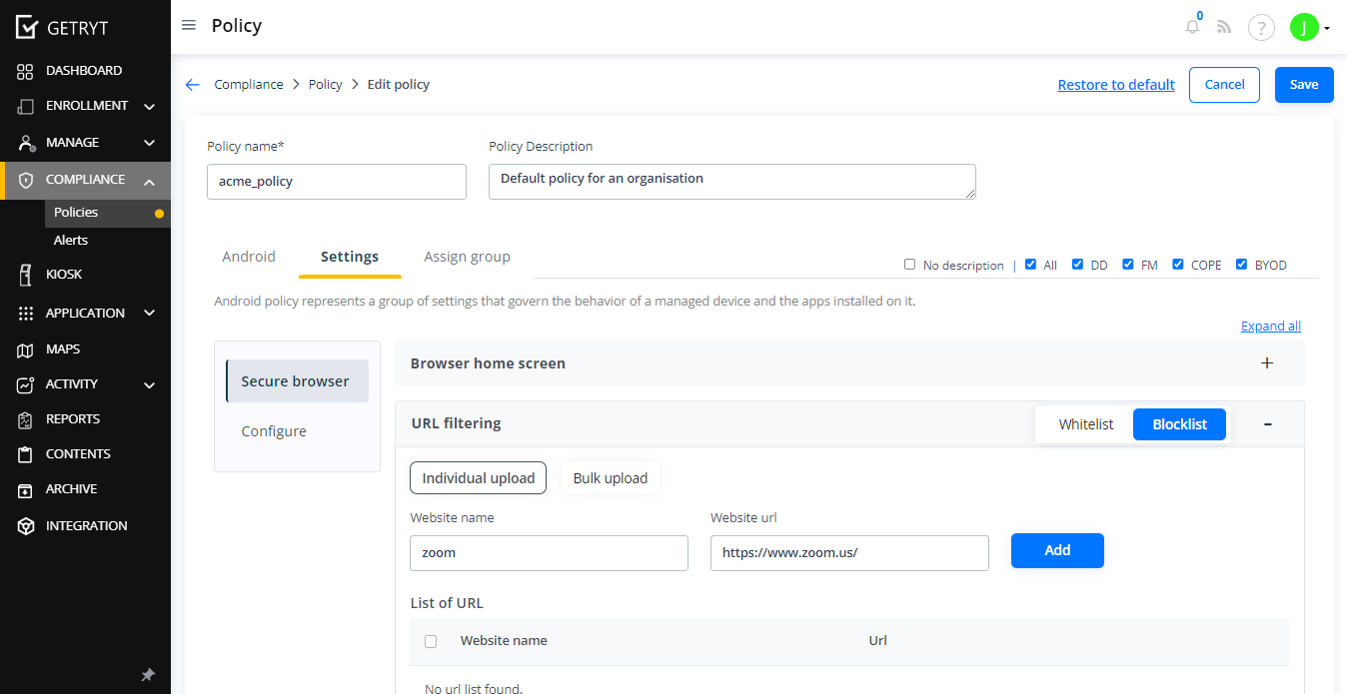
Task: Click the RSS feed icon
Action: coord(1224,27)
